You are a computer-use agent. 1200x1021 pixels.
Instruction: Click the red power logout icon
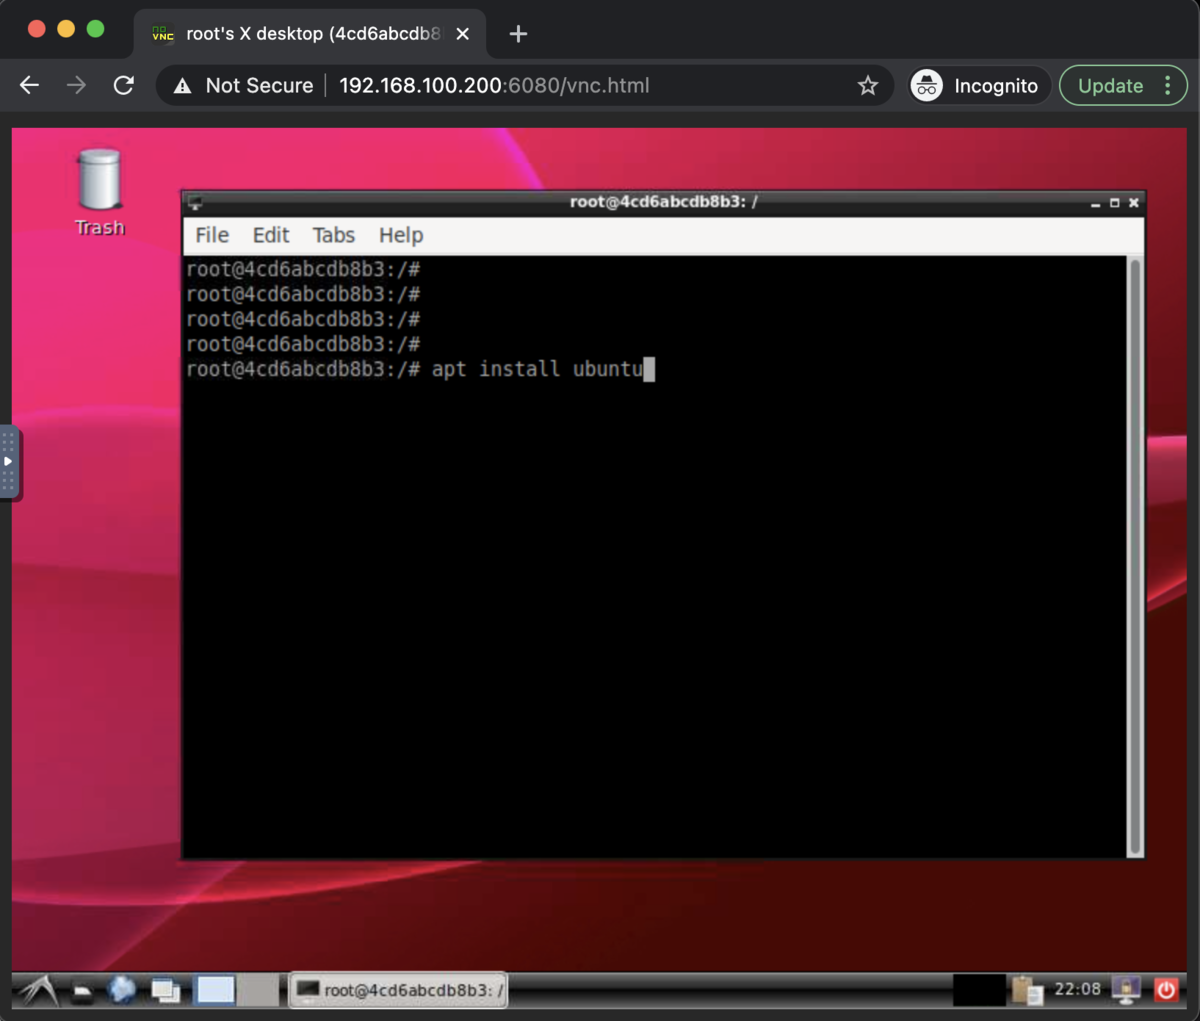pos(1166,990)
